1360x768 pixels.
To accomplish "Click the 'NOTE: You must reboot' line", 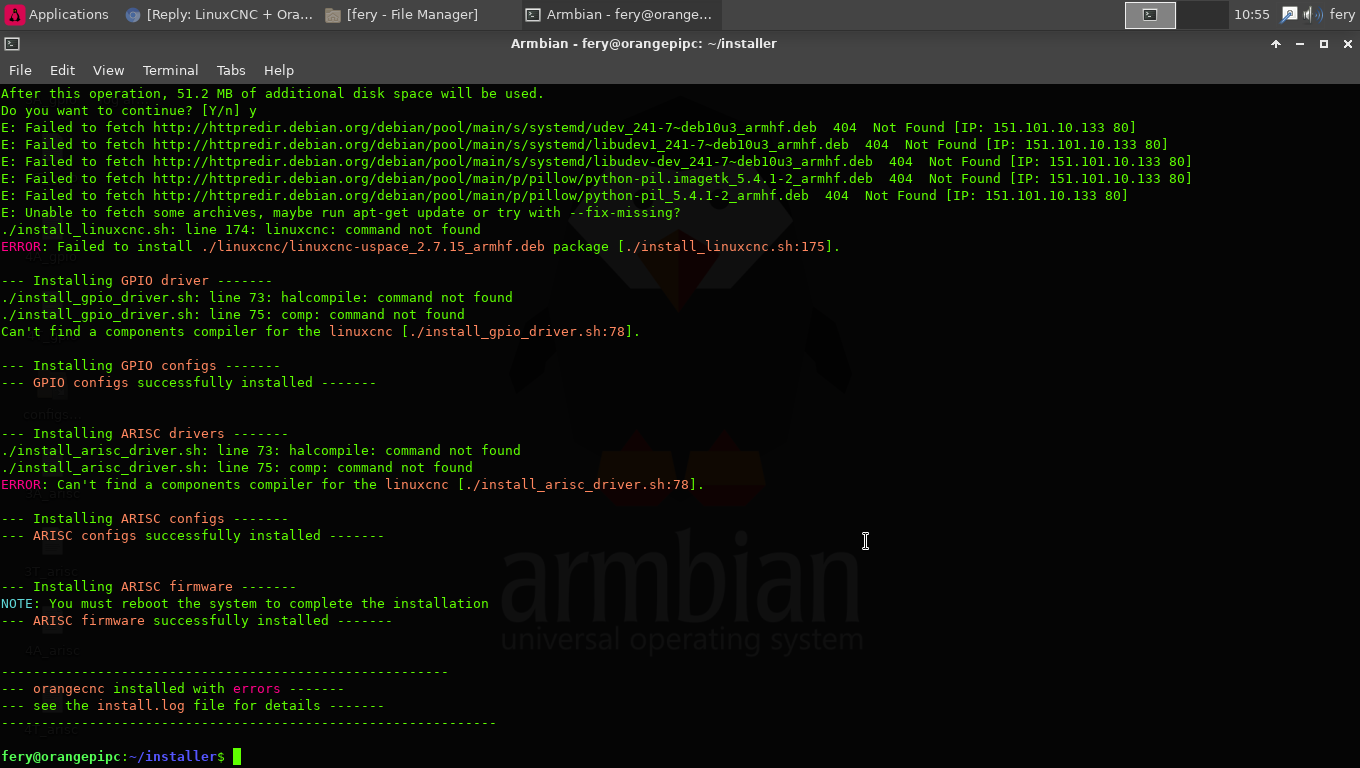I will pos(245,604).
